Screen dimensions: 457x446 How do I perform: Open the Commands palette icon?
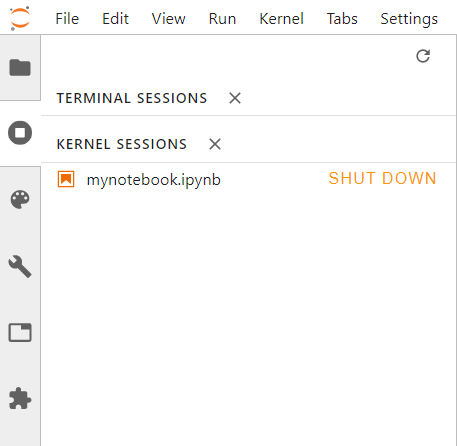[x=20, y=199]
